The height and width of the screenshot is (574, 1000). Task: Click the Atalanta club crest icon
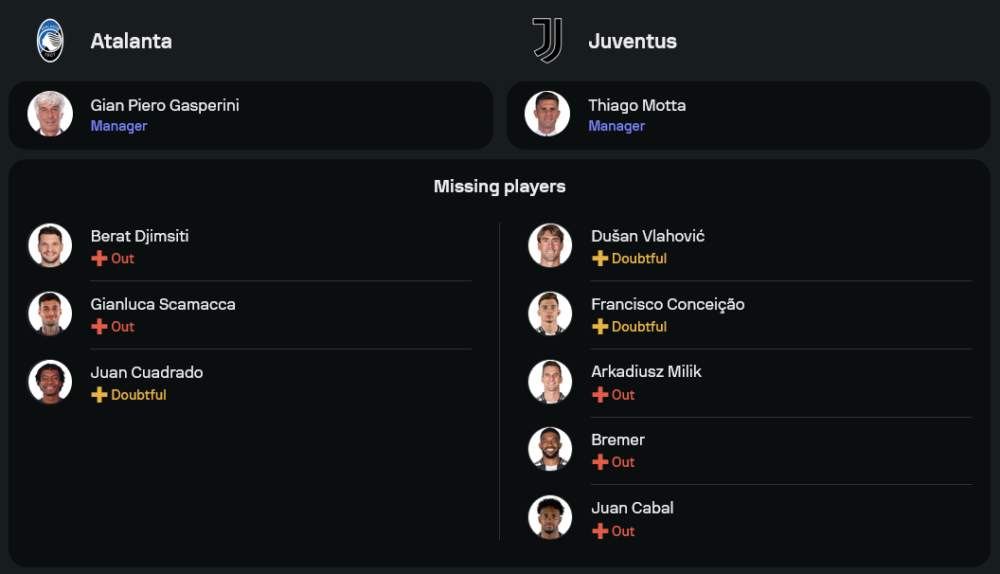click(x=50, y=41)
